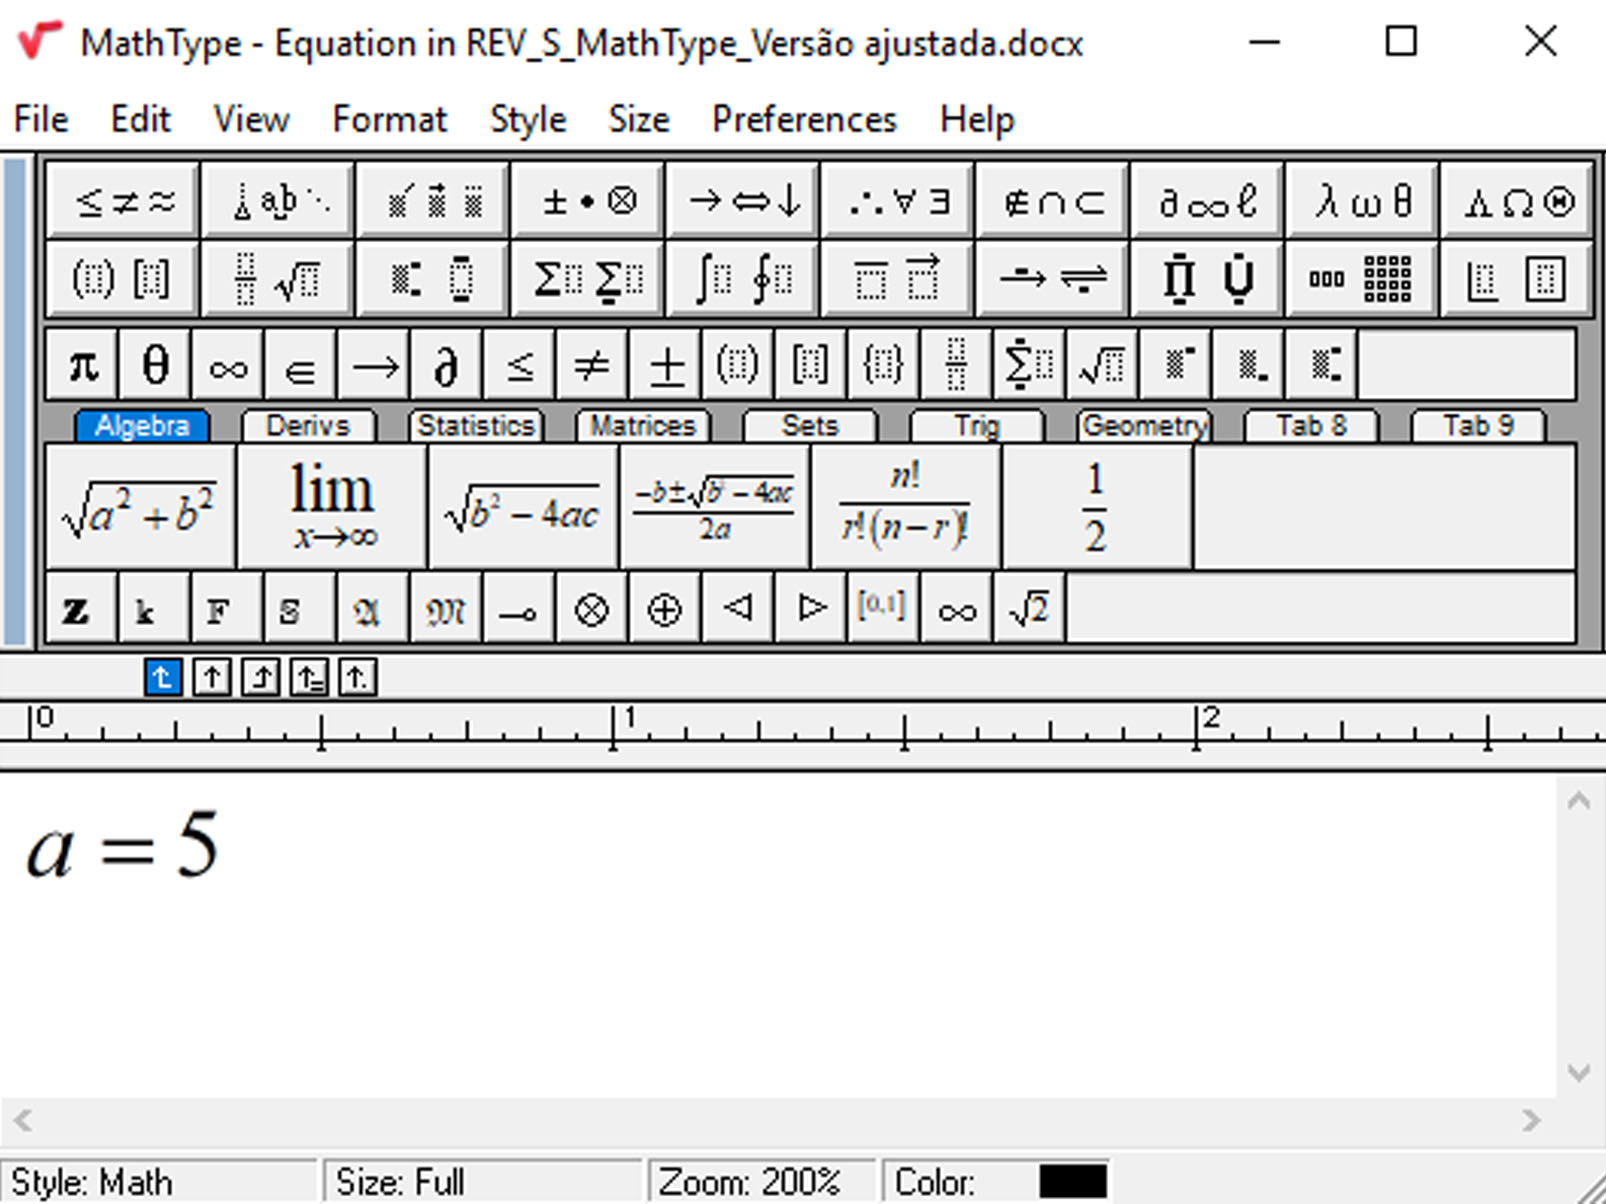Insert the element-of symbol
This screenshot has width=1606, height=1204.
pos(301,365)
